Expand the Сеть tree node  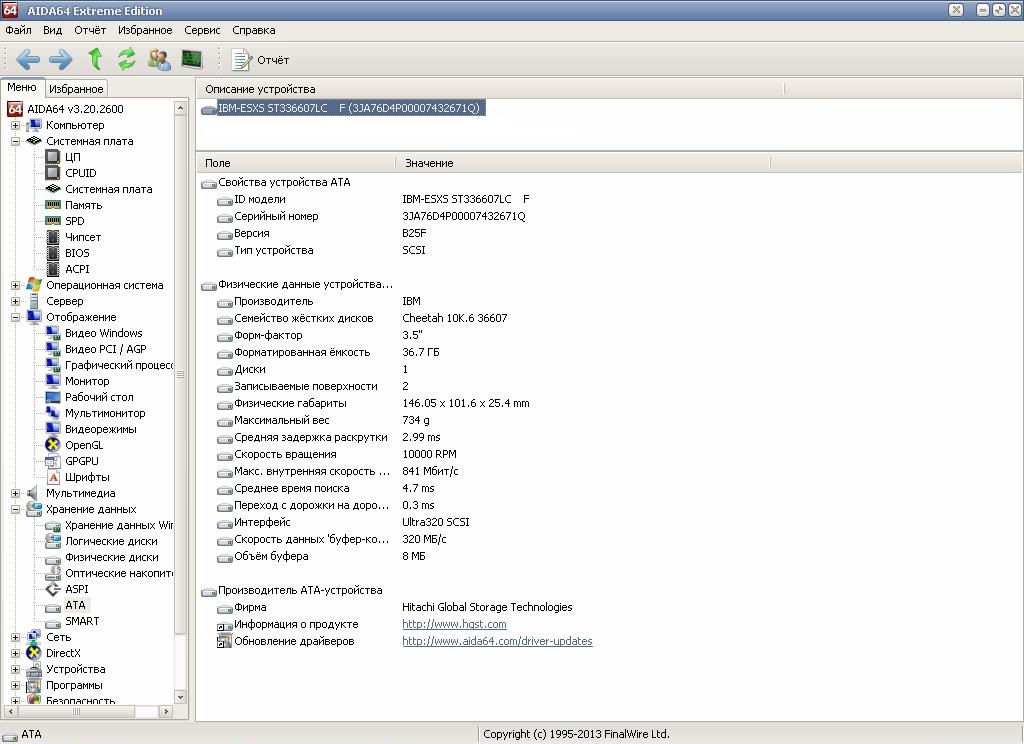[x=15, y=638]
